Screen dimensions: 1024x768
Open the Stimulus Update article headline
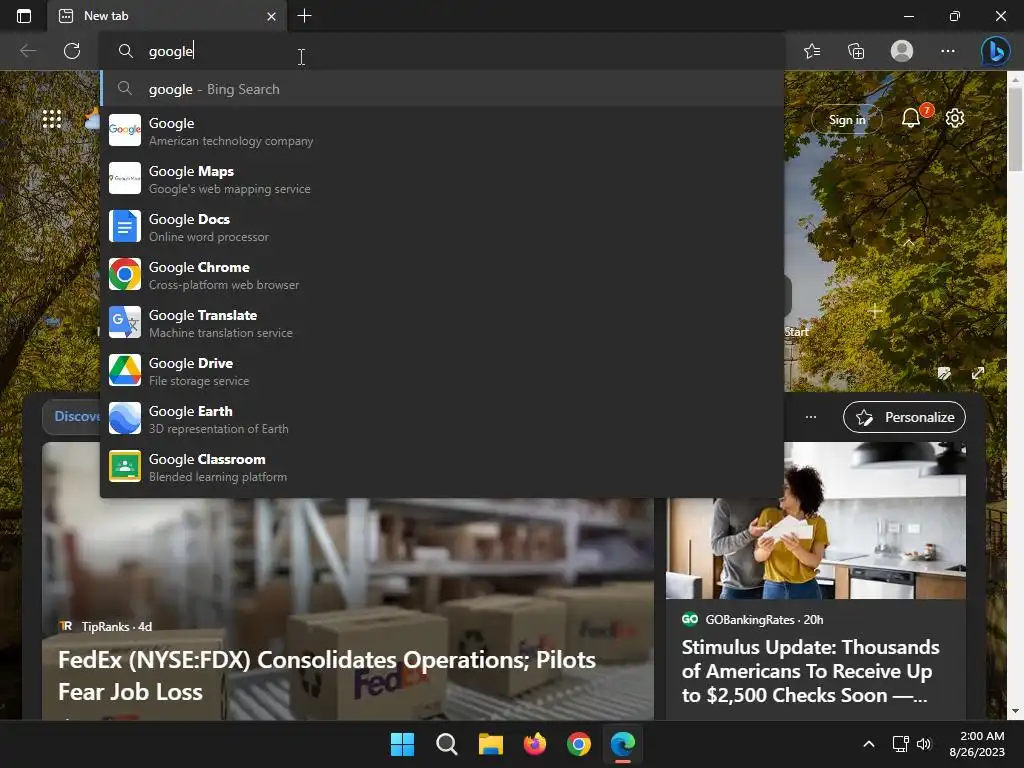point(810,671)
